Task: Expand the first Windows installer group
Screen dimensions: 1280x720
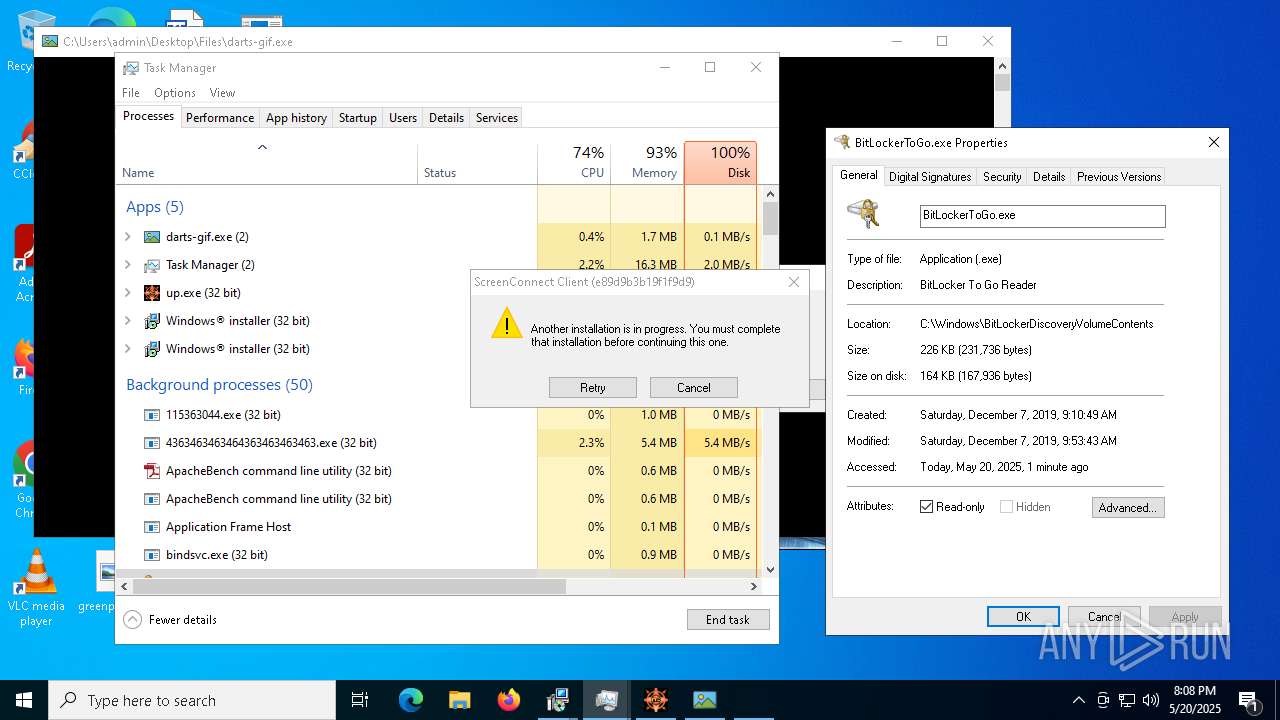Action: click(x=128, y=321)
